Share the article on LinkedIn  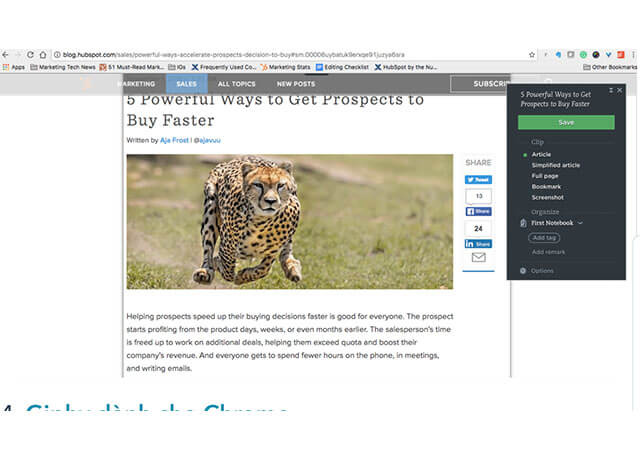478,244
